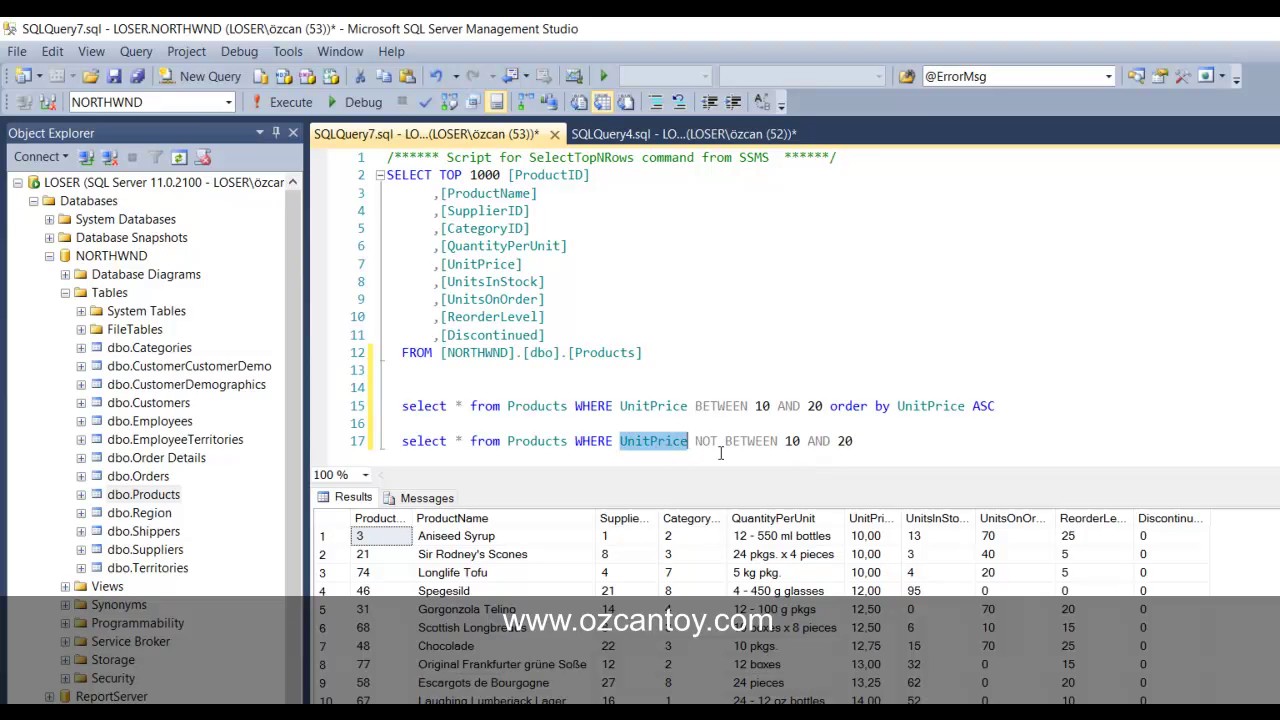Click Display Estimated Execution Plan icon
Screen dimensions: 1280x720
point(449,102)
